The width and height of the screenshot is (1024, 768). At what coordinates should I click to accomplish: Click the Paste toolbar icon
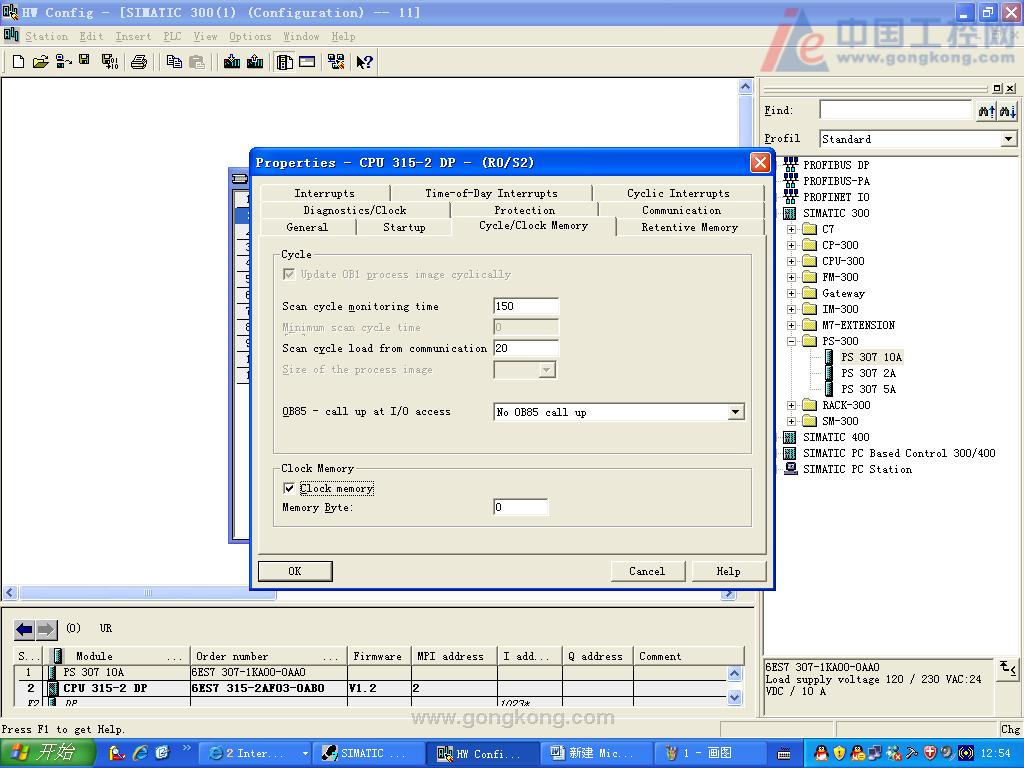197,62
